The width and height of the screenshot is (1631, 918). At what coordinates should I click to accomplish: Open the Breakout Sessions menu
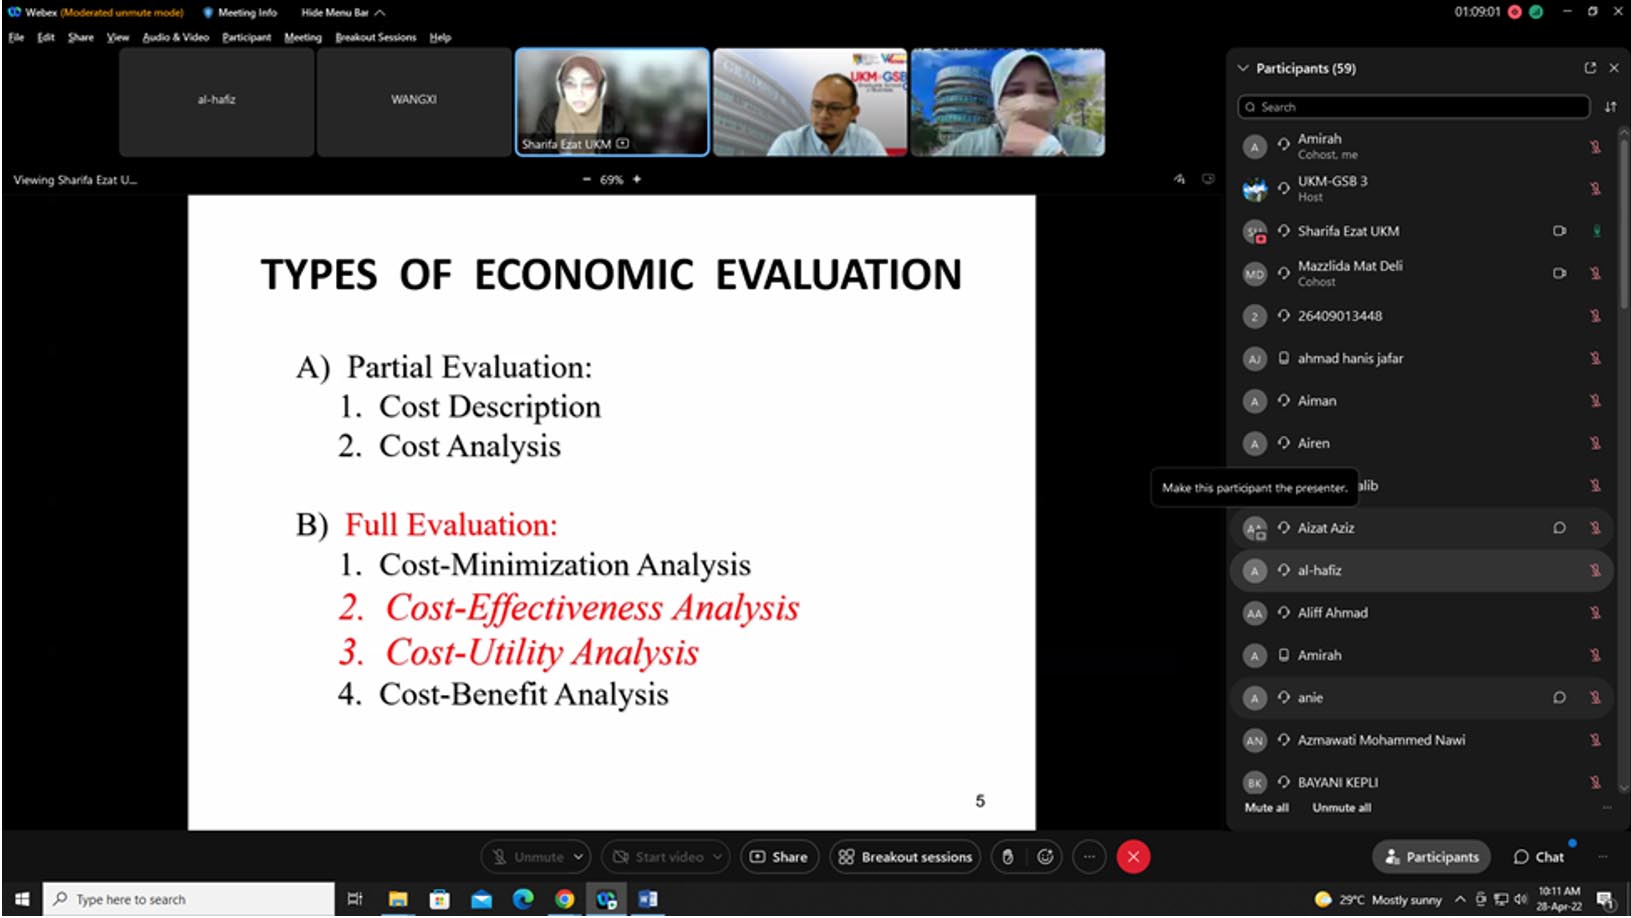(x=375, y=37)
